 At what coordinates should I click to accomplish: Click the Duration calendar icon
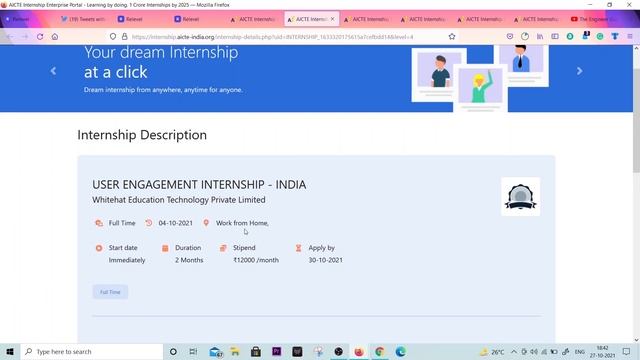pyautogui.click(x=165, y=248)
